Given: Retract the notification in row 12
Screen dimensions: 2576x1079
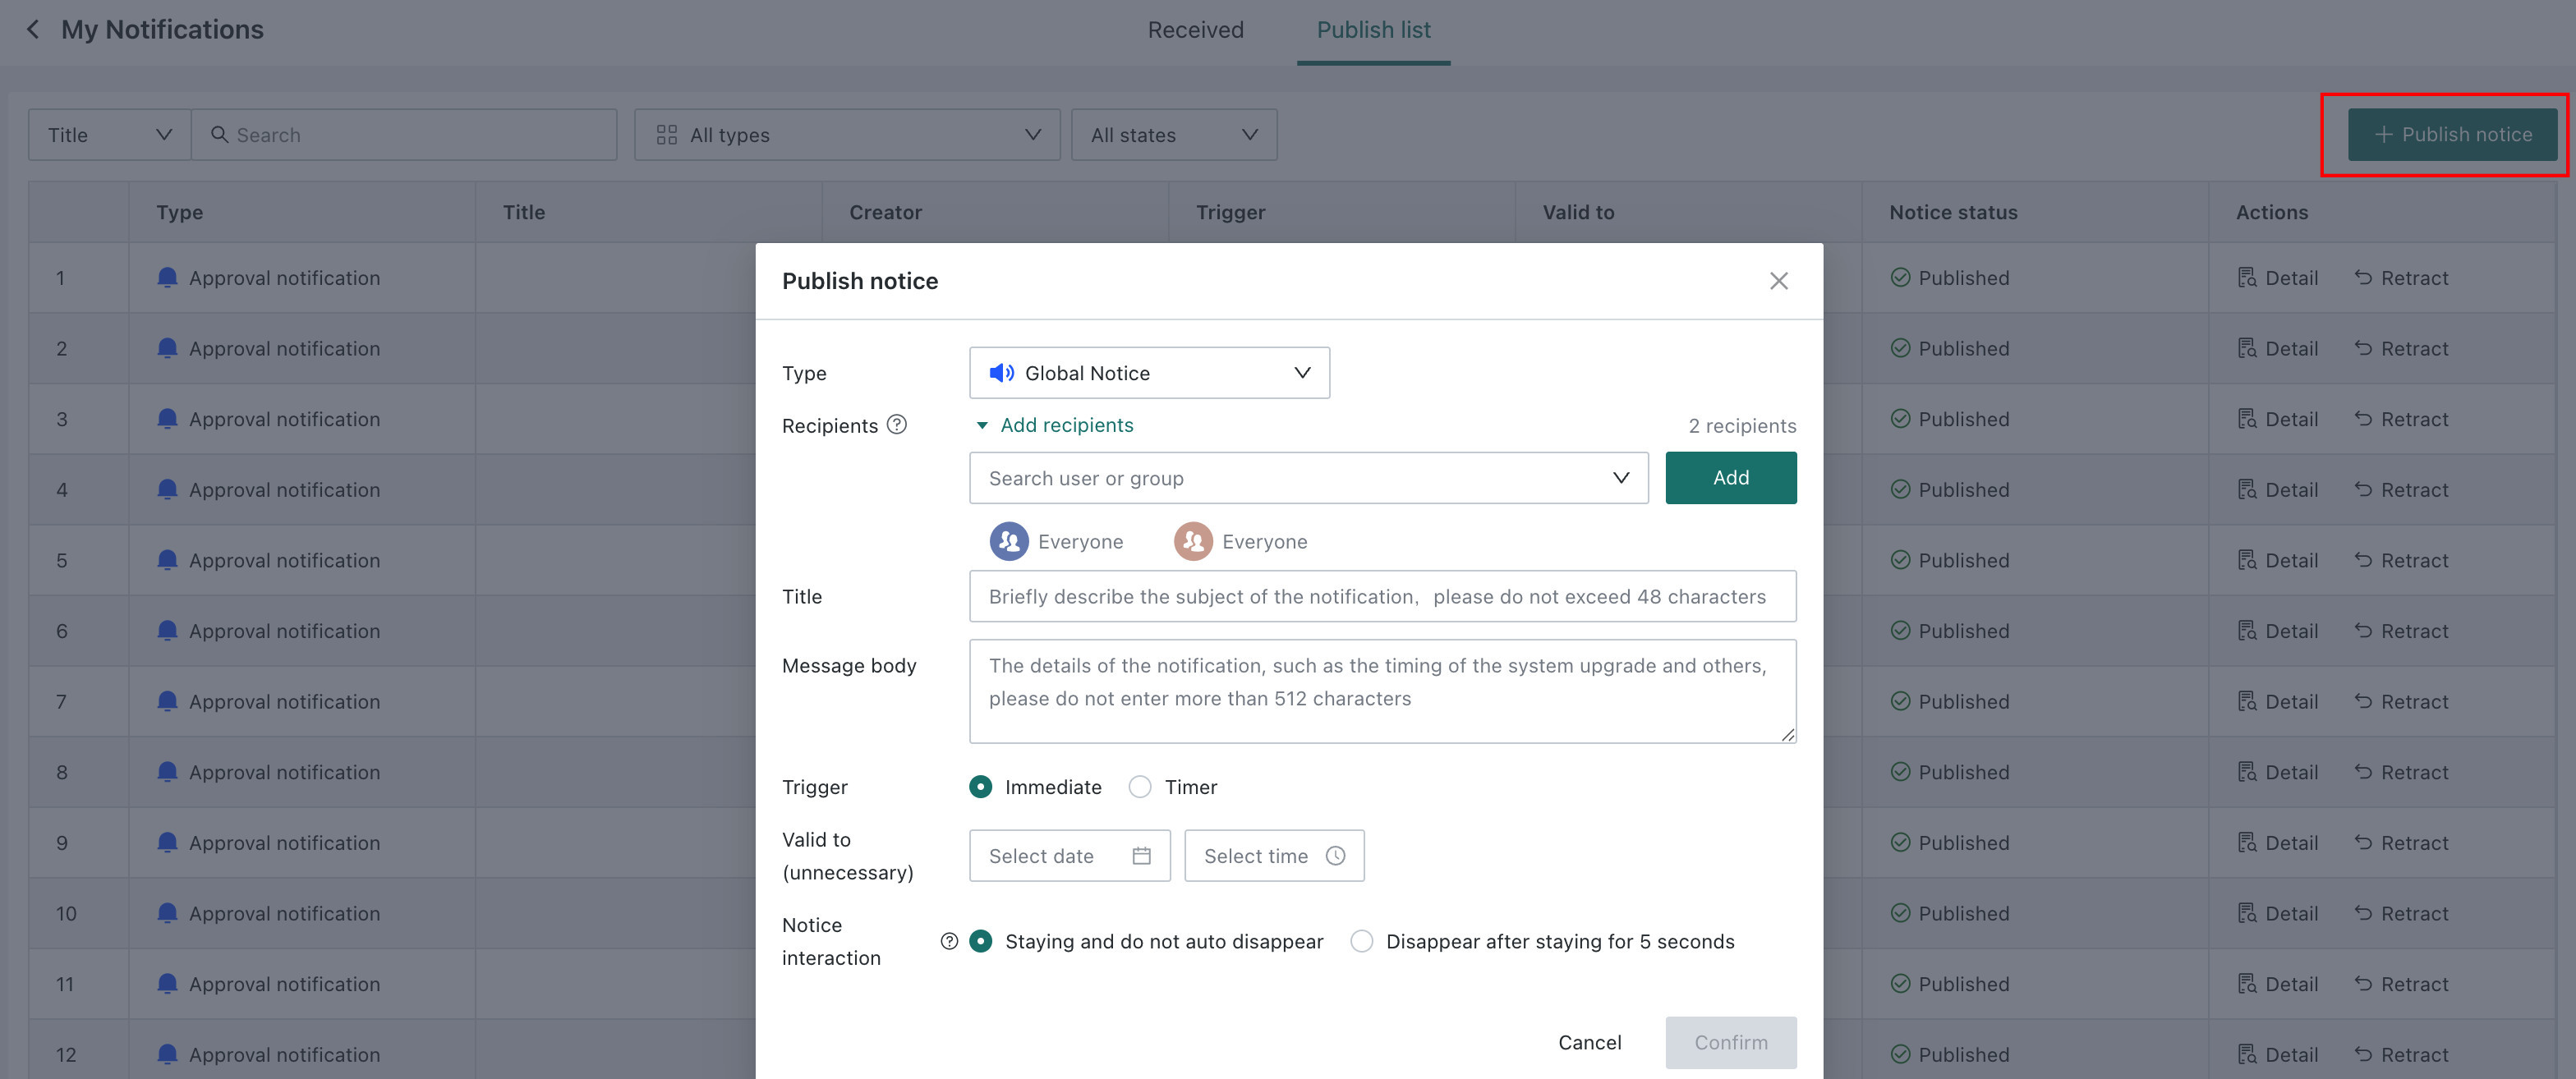Looking at the screenshot, I should click(2400, 1055).
